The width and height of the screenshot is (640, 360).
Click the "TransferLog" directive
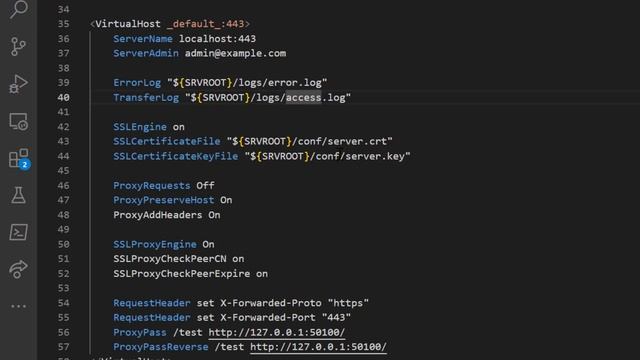[x=146, y=98]
